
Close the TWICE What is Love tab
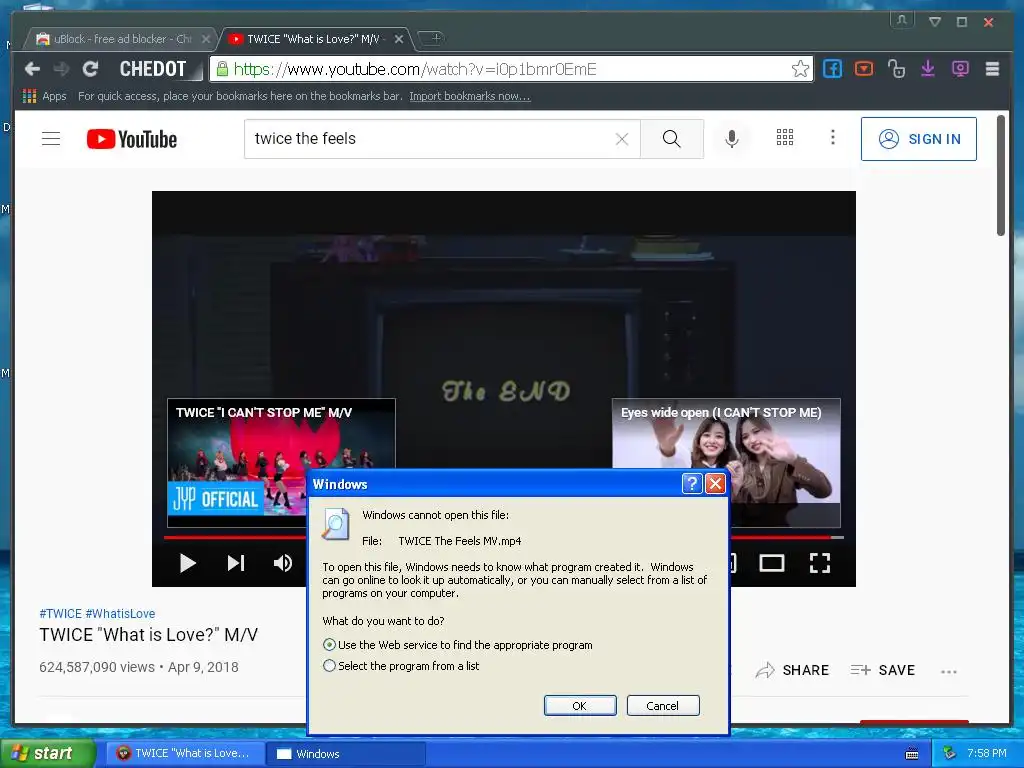tap(398, 39)
